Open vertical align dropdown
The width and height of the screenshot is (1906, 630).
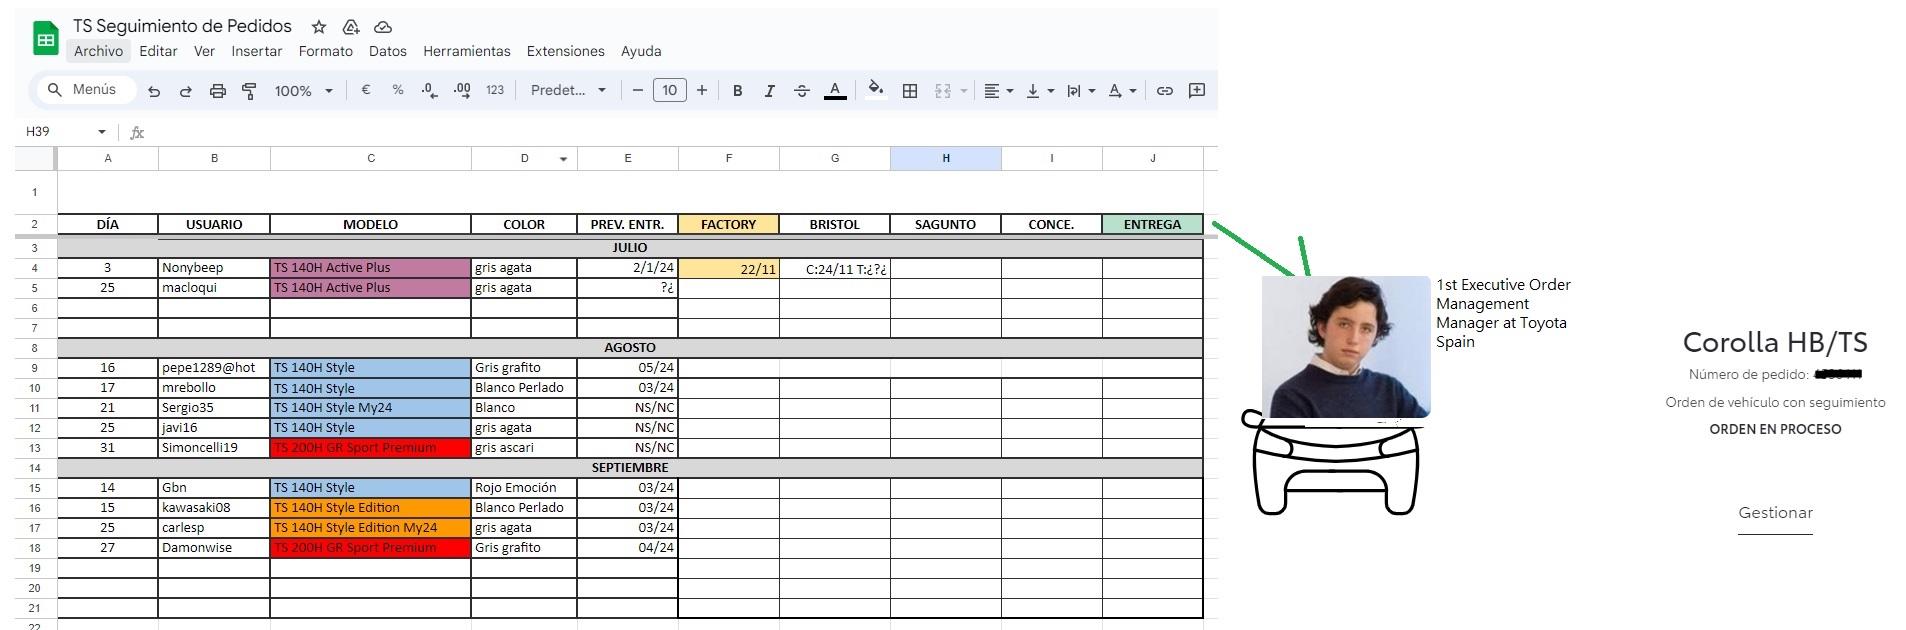coord(1040,91)
